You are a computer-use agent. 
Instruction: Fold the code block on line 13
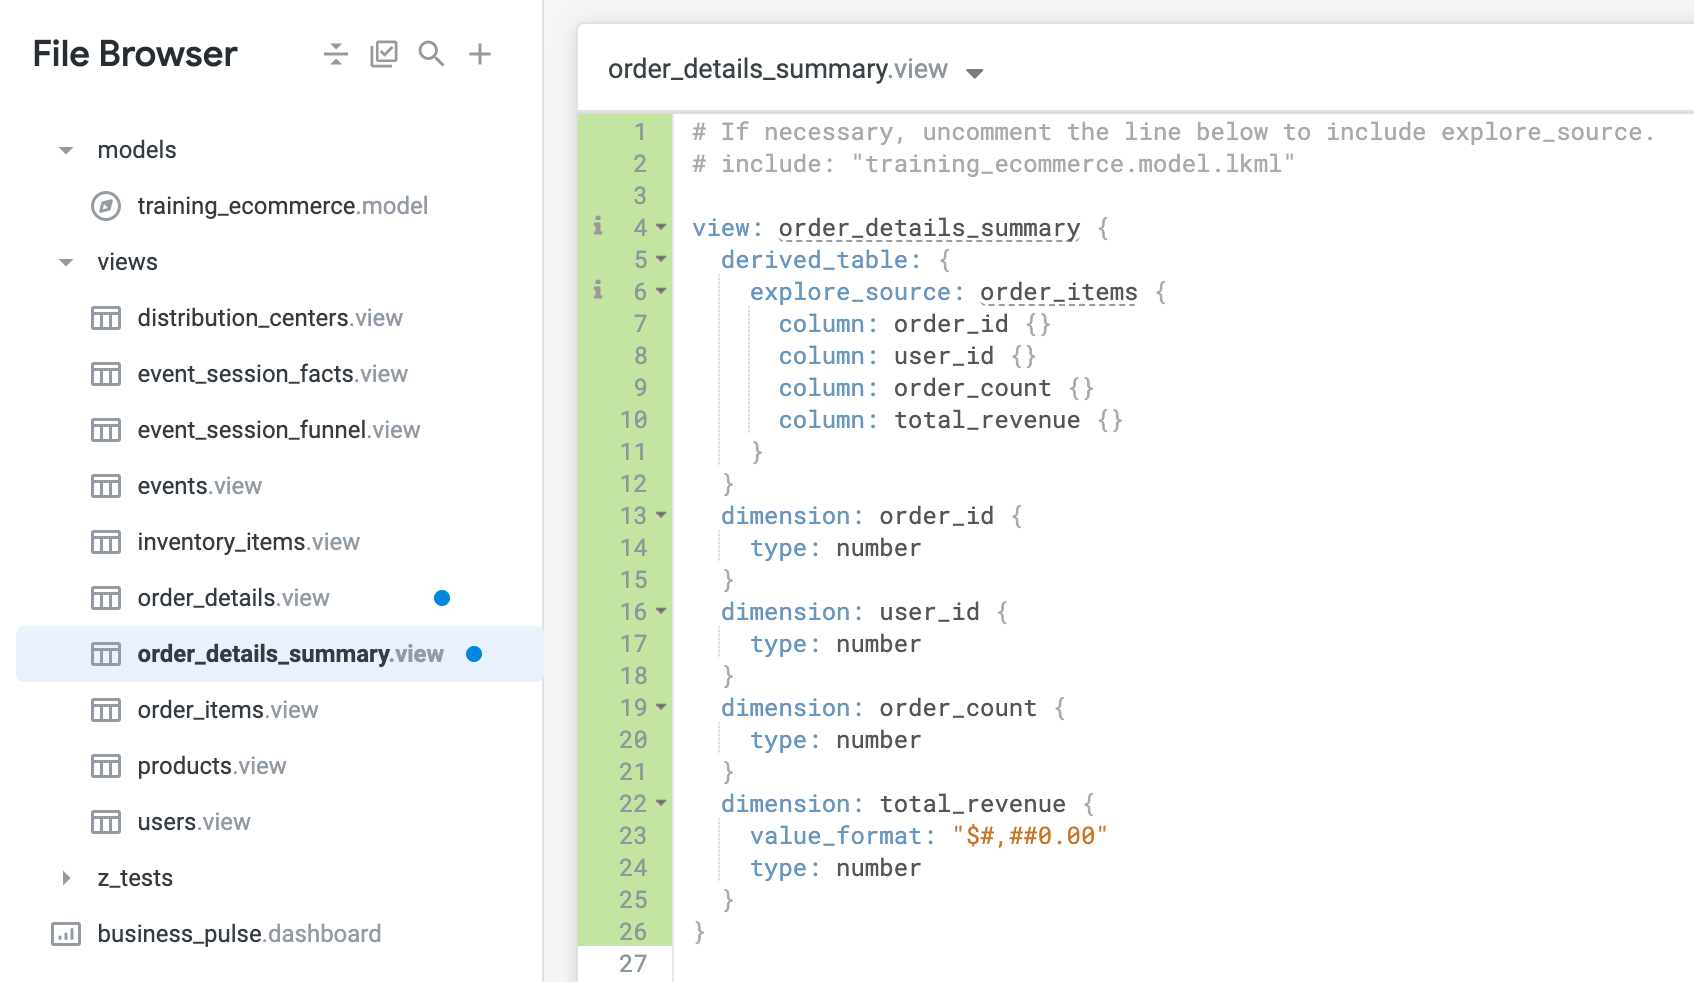point(661,516)
